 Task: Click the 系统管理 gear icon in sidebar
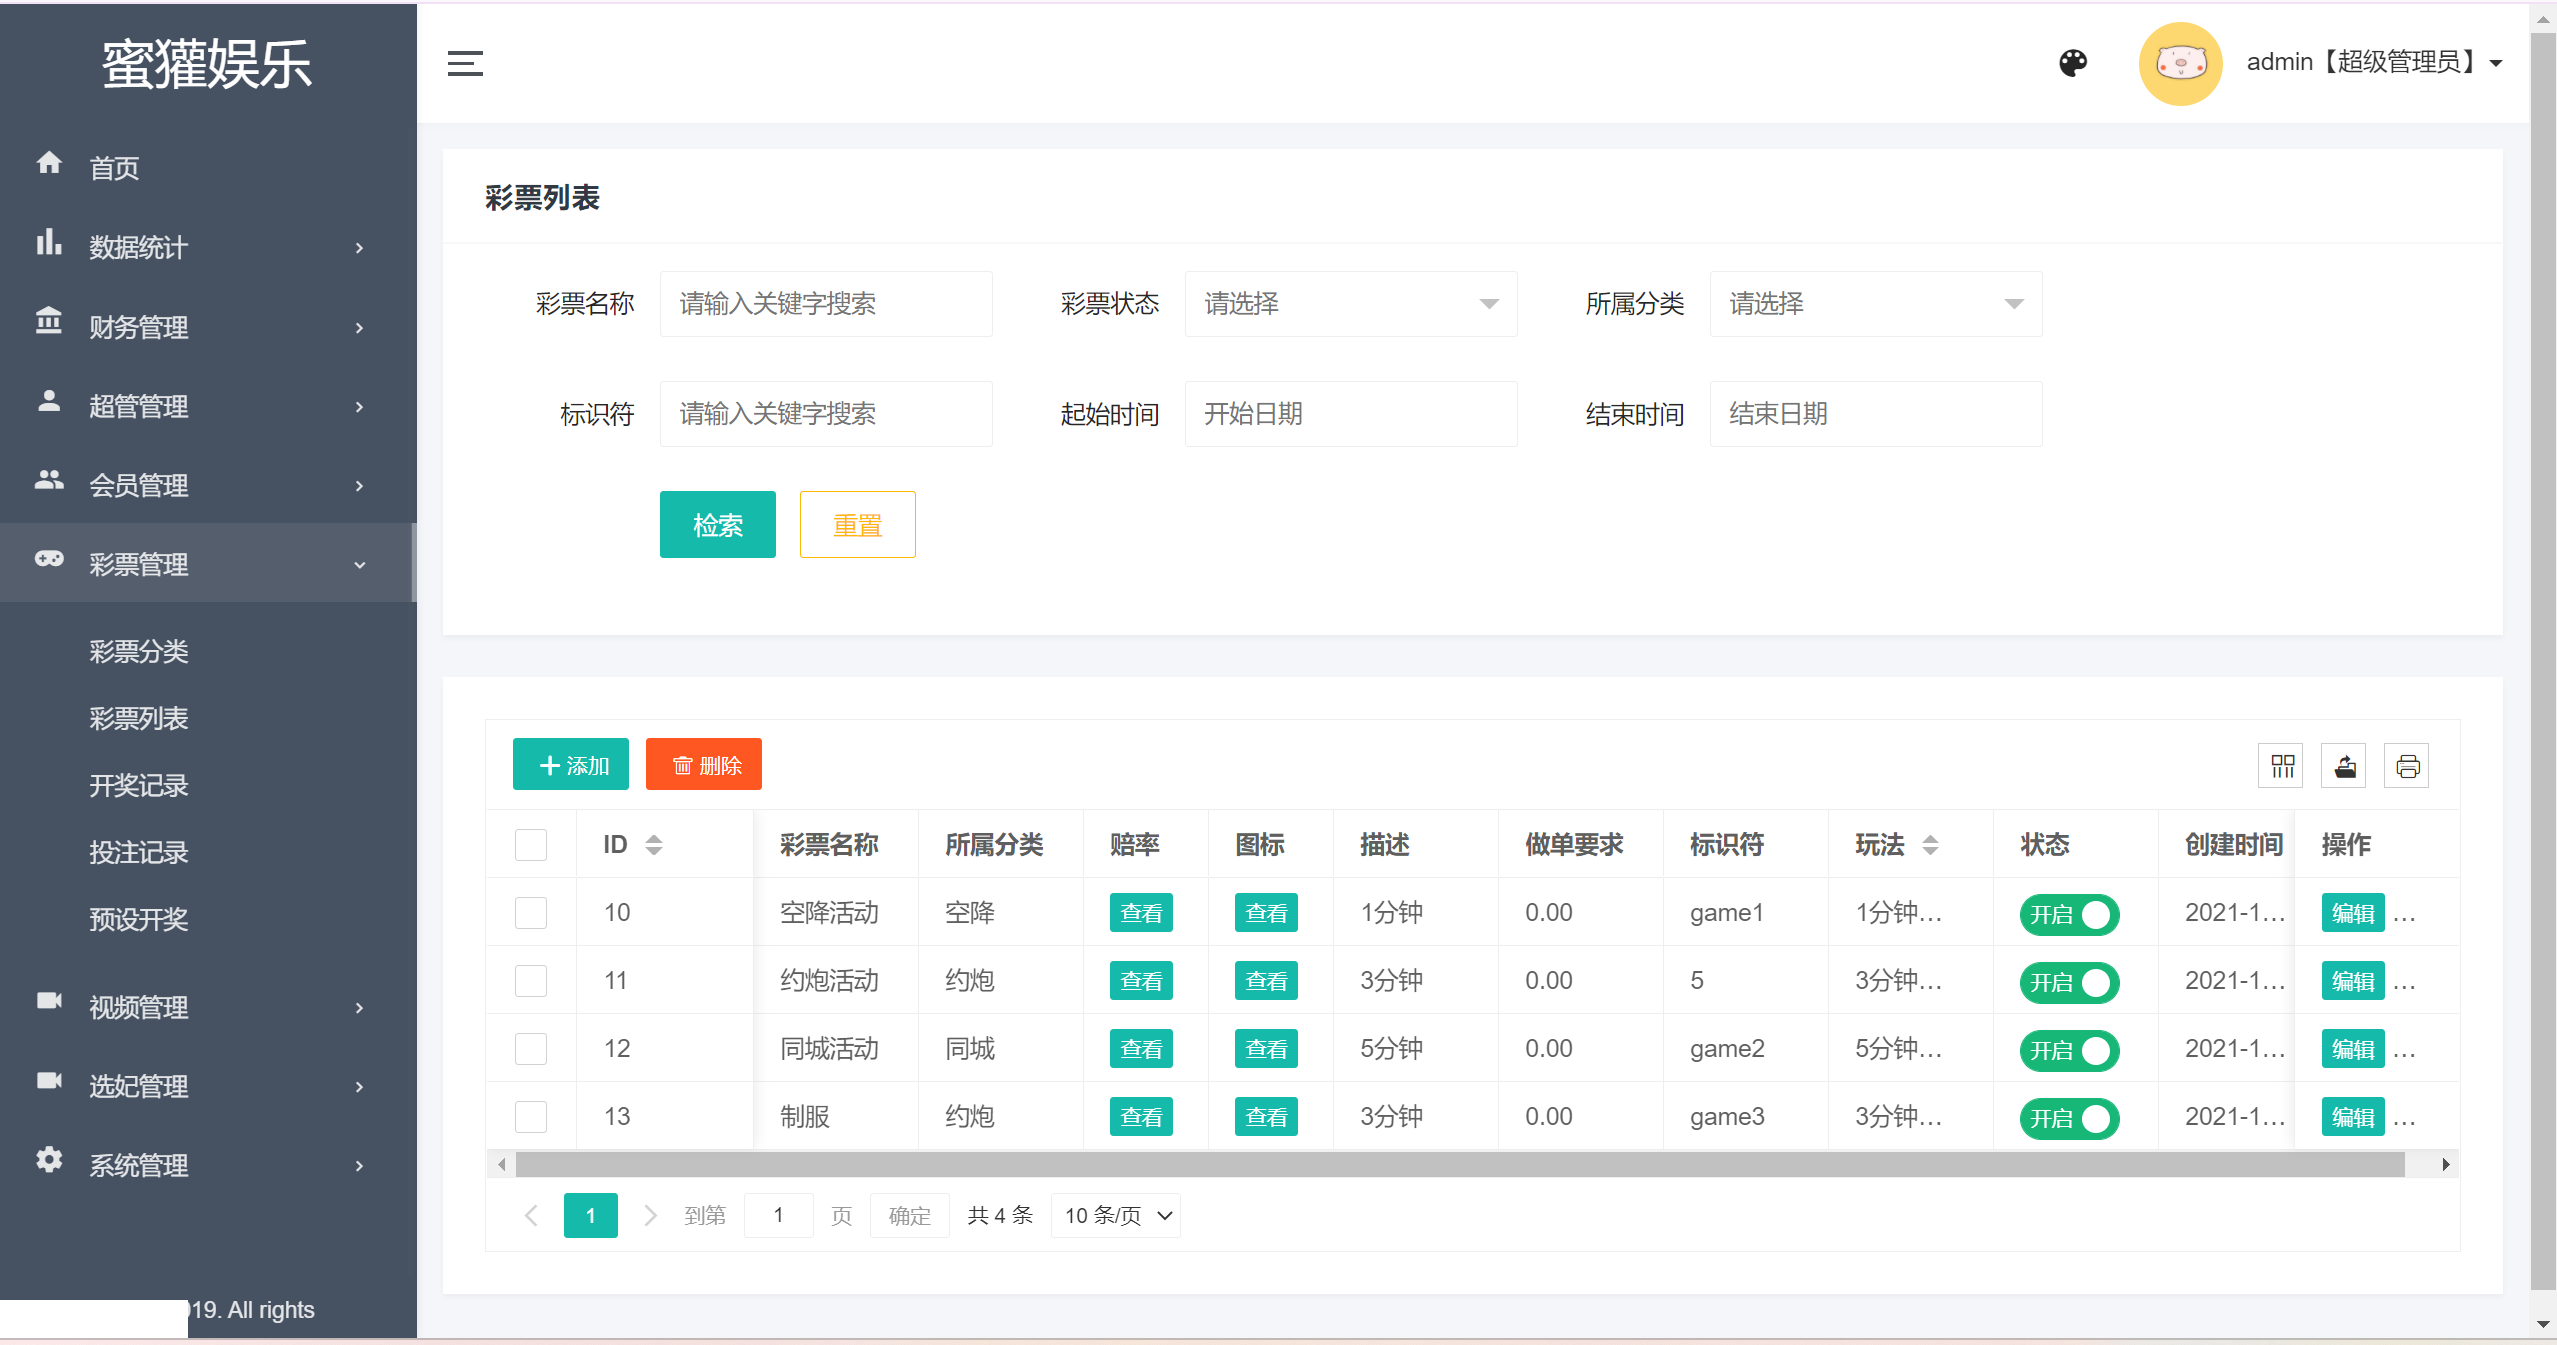point(49,1163)
